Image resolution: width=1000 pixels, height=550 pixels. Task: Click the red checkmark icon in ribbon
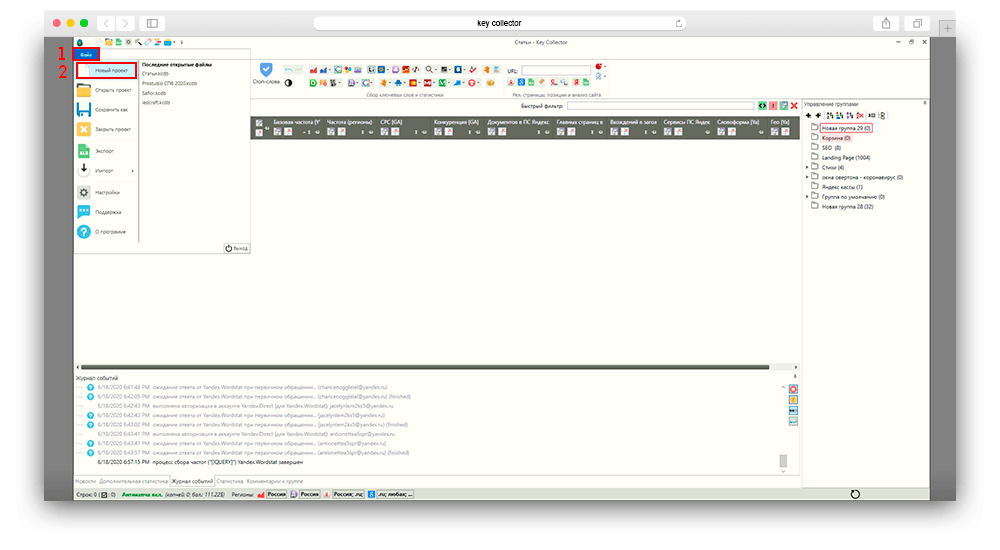(473, 70)
